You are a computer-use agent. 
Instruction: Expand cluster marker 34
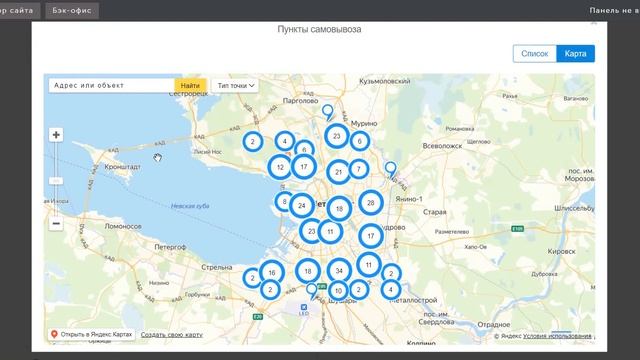pos(339,270)
